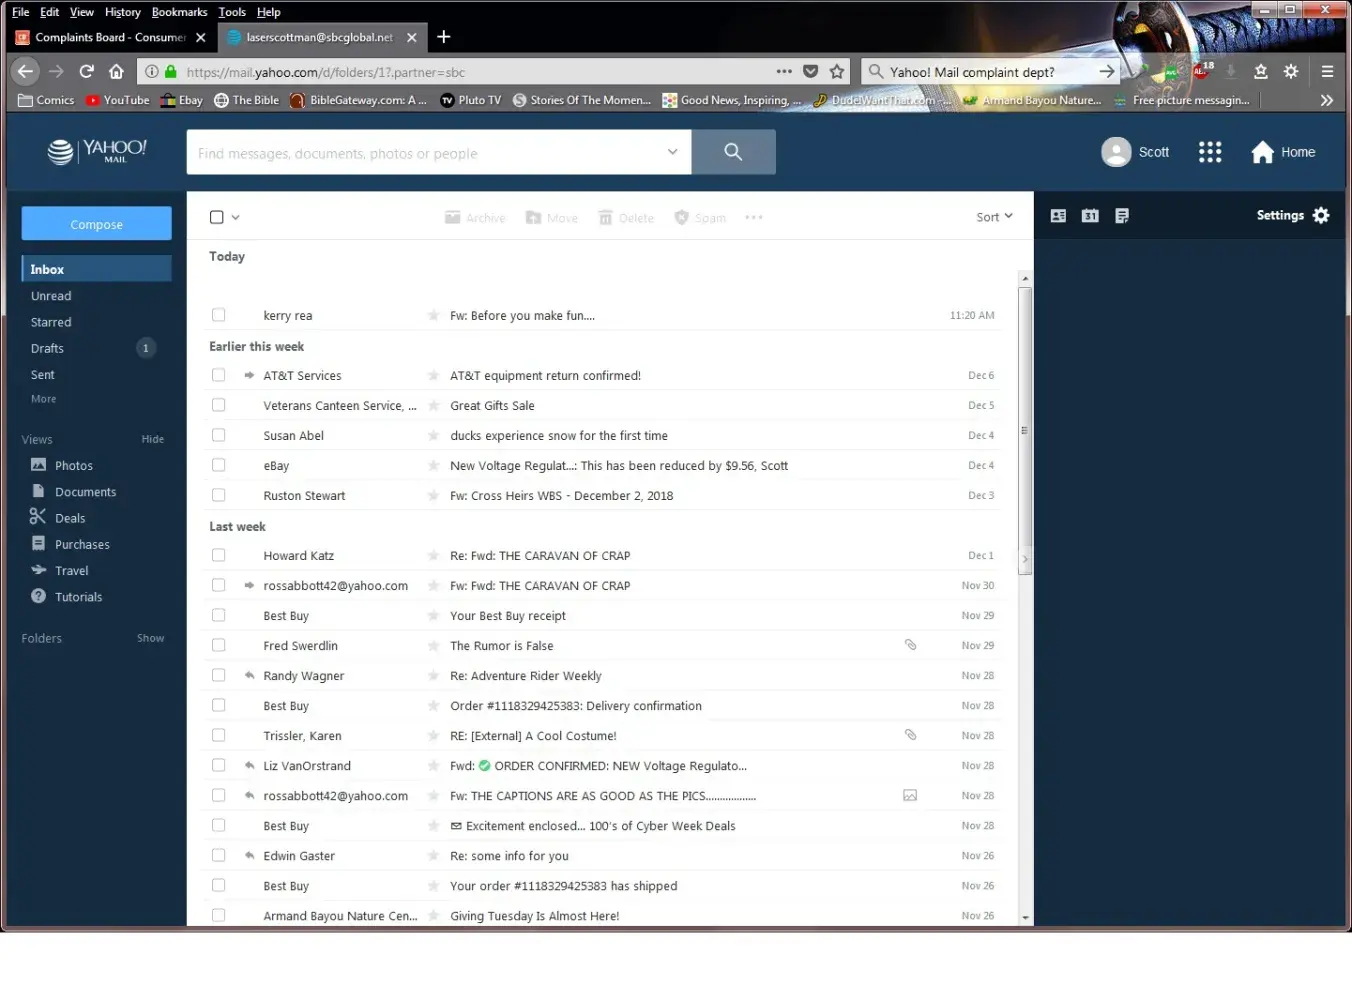Compose a new email
1352x1000 pixels.
[96, 224]
